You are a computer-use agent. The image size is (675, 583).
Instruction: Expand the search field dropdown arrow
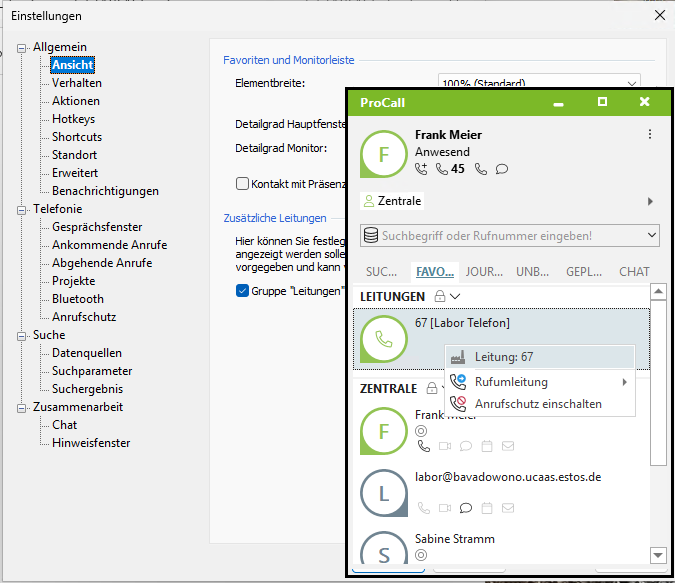[652, 235]
